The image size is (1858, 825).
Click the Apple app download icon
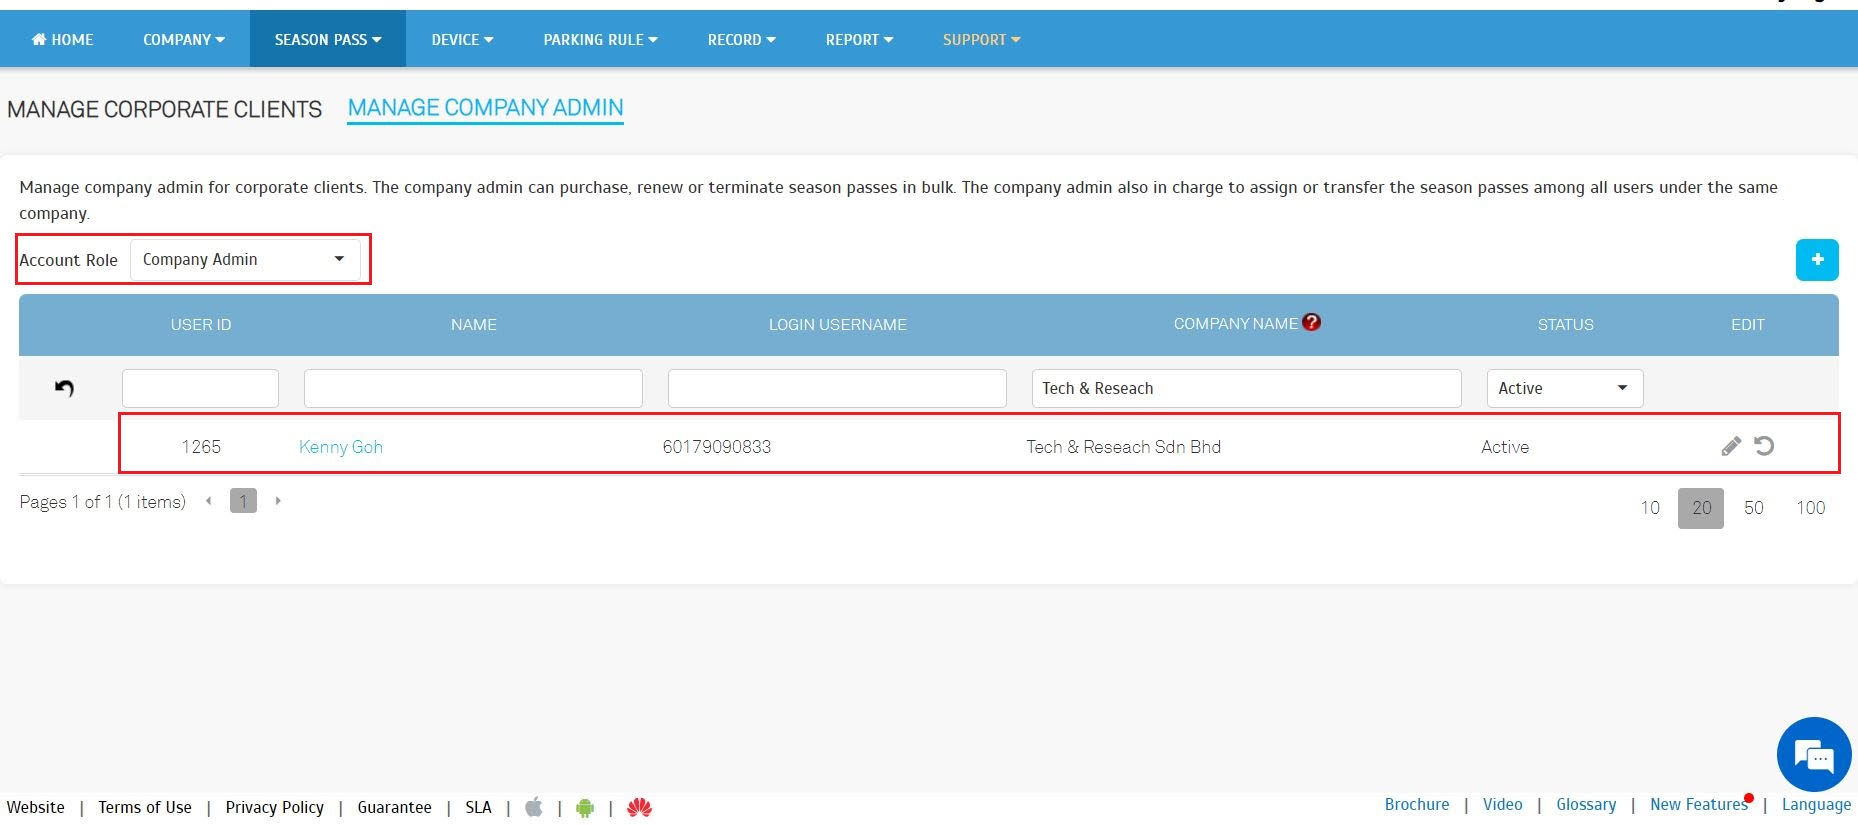[534, 807]
